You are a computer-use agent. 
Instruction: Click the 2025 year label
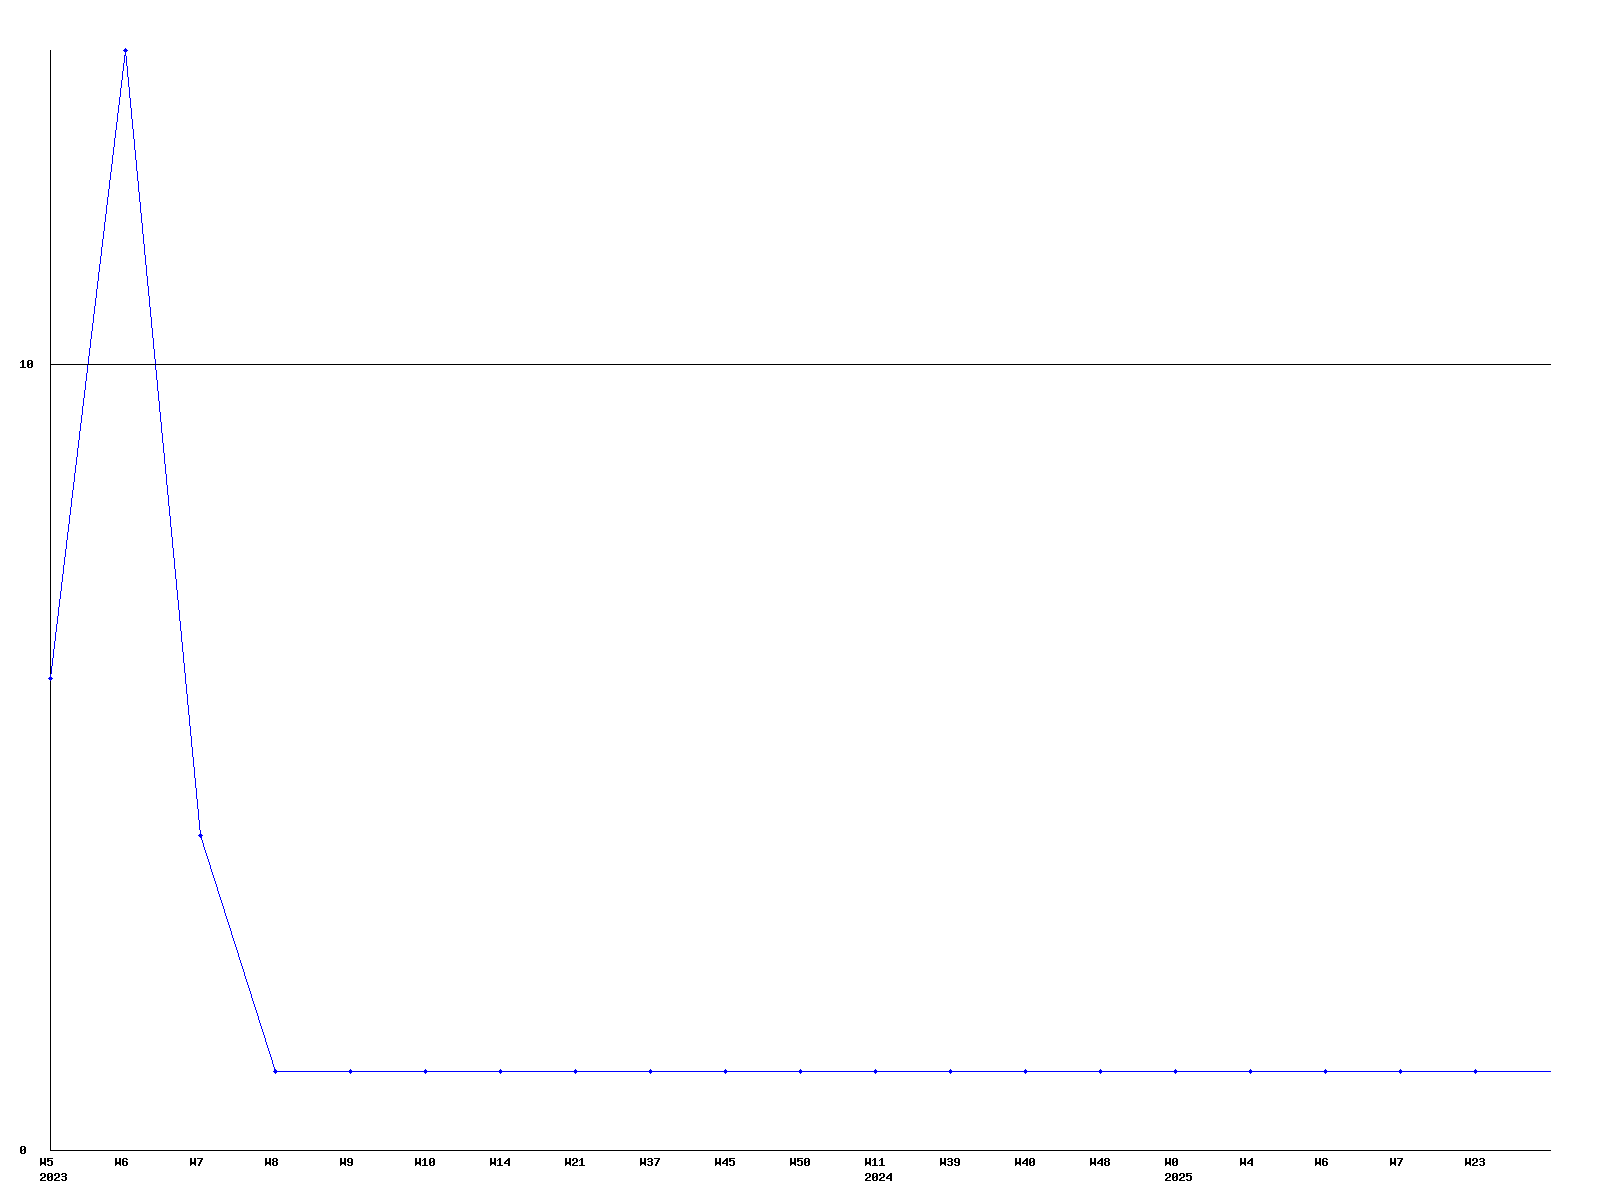pos(1178,1177)
